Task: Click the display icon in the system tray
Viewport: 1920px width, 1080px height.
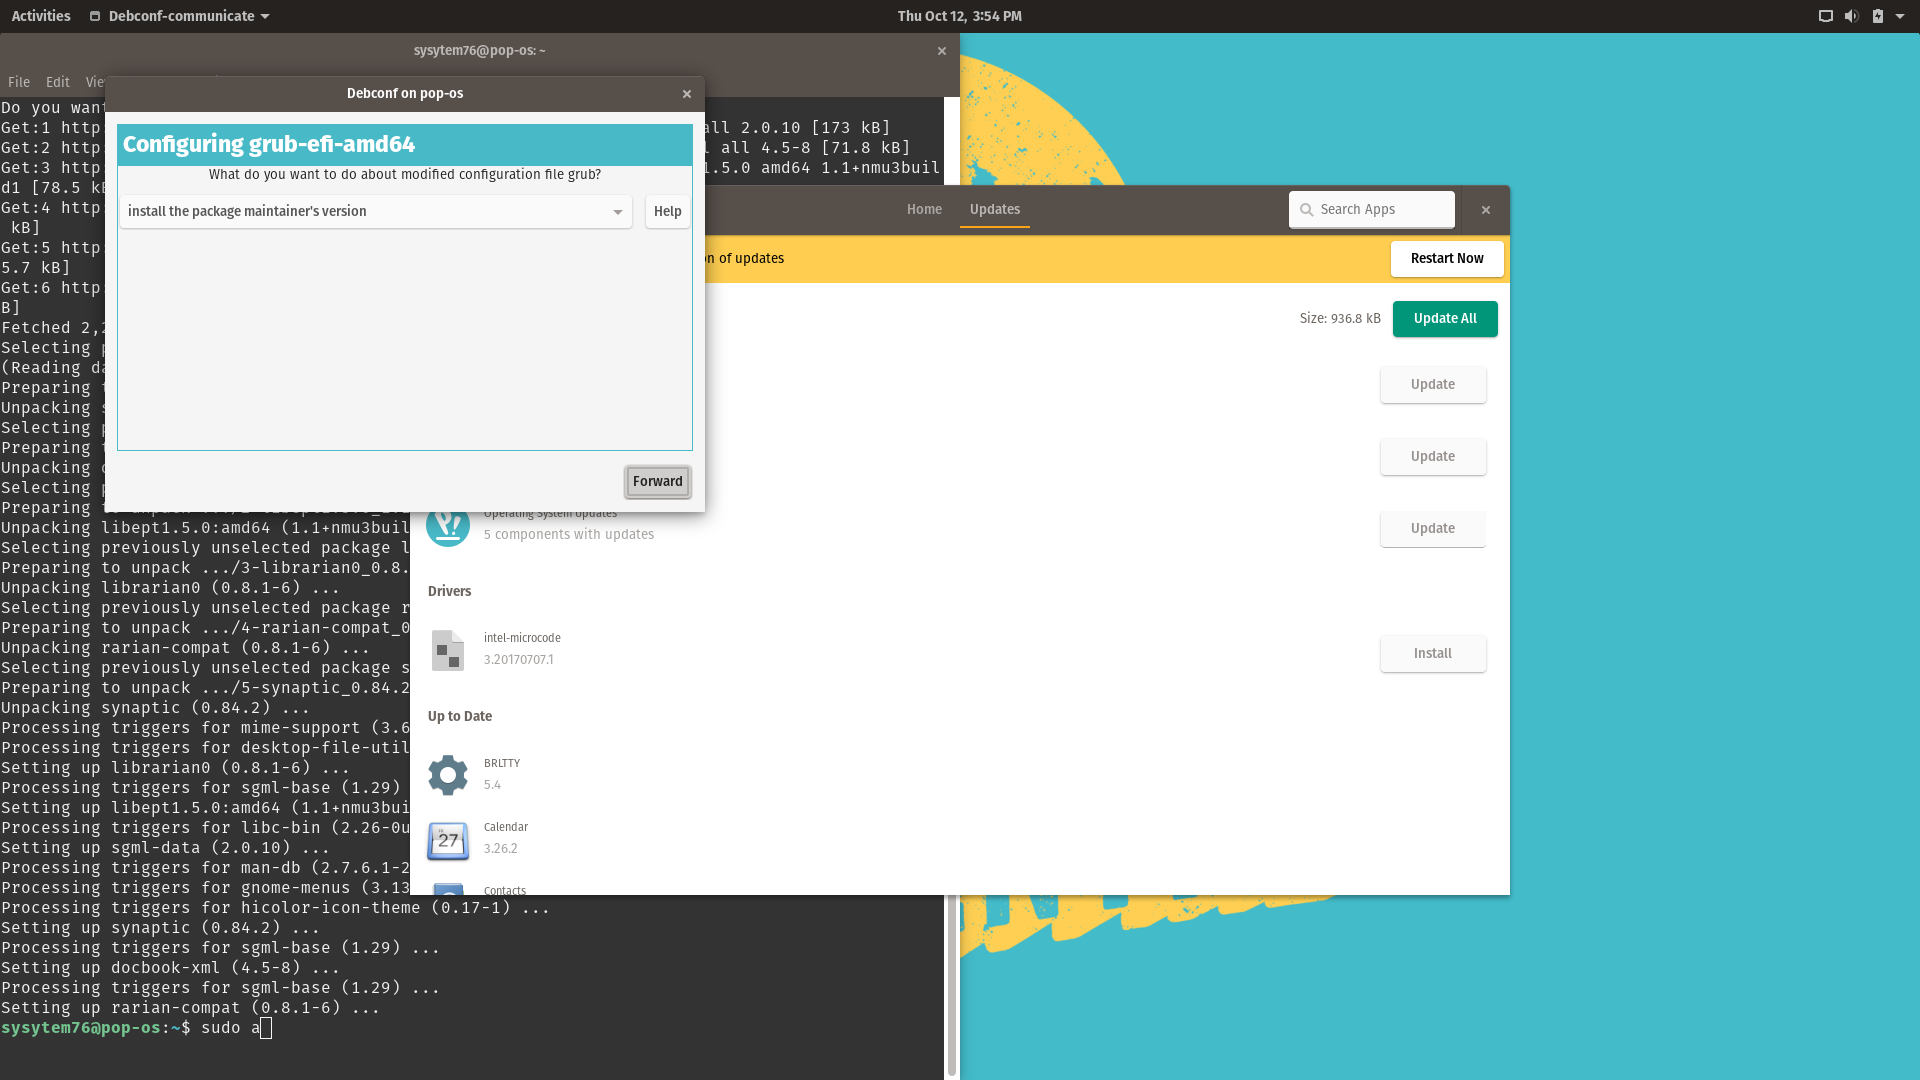Action: [1825, 16]
